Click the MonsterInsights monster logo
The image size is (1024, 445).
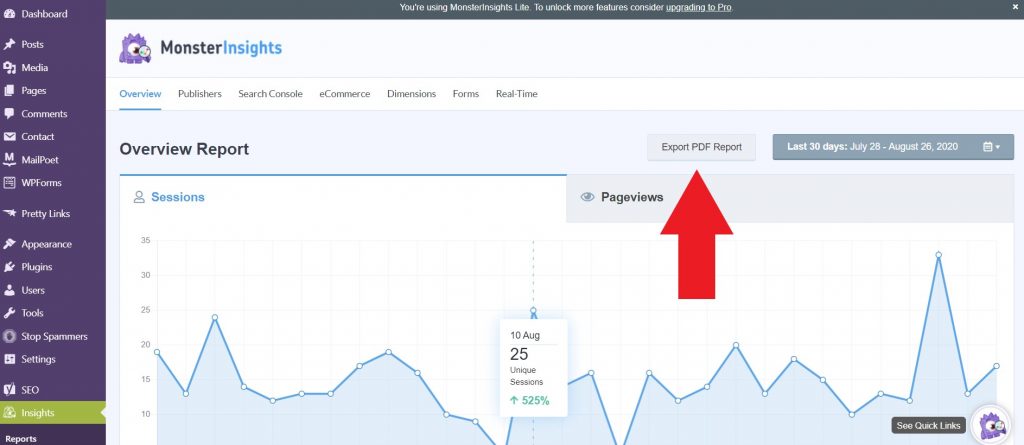[x=135, y=48]
